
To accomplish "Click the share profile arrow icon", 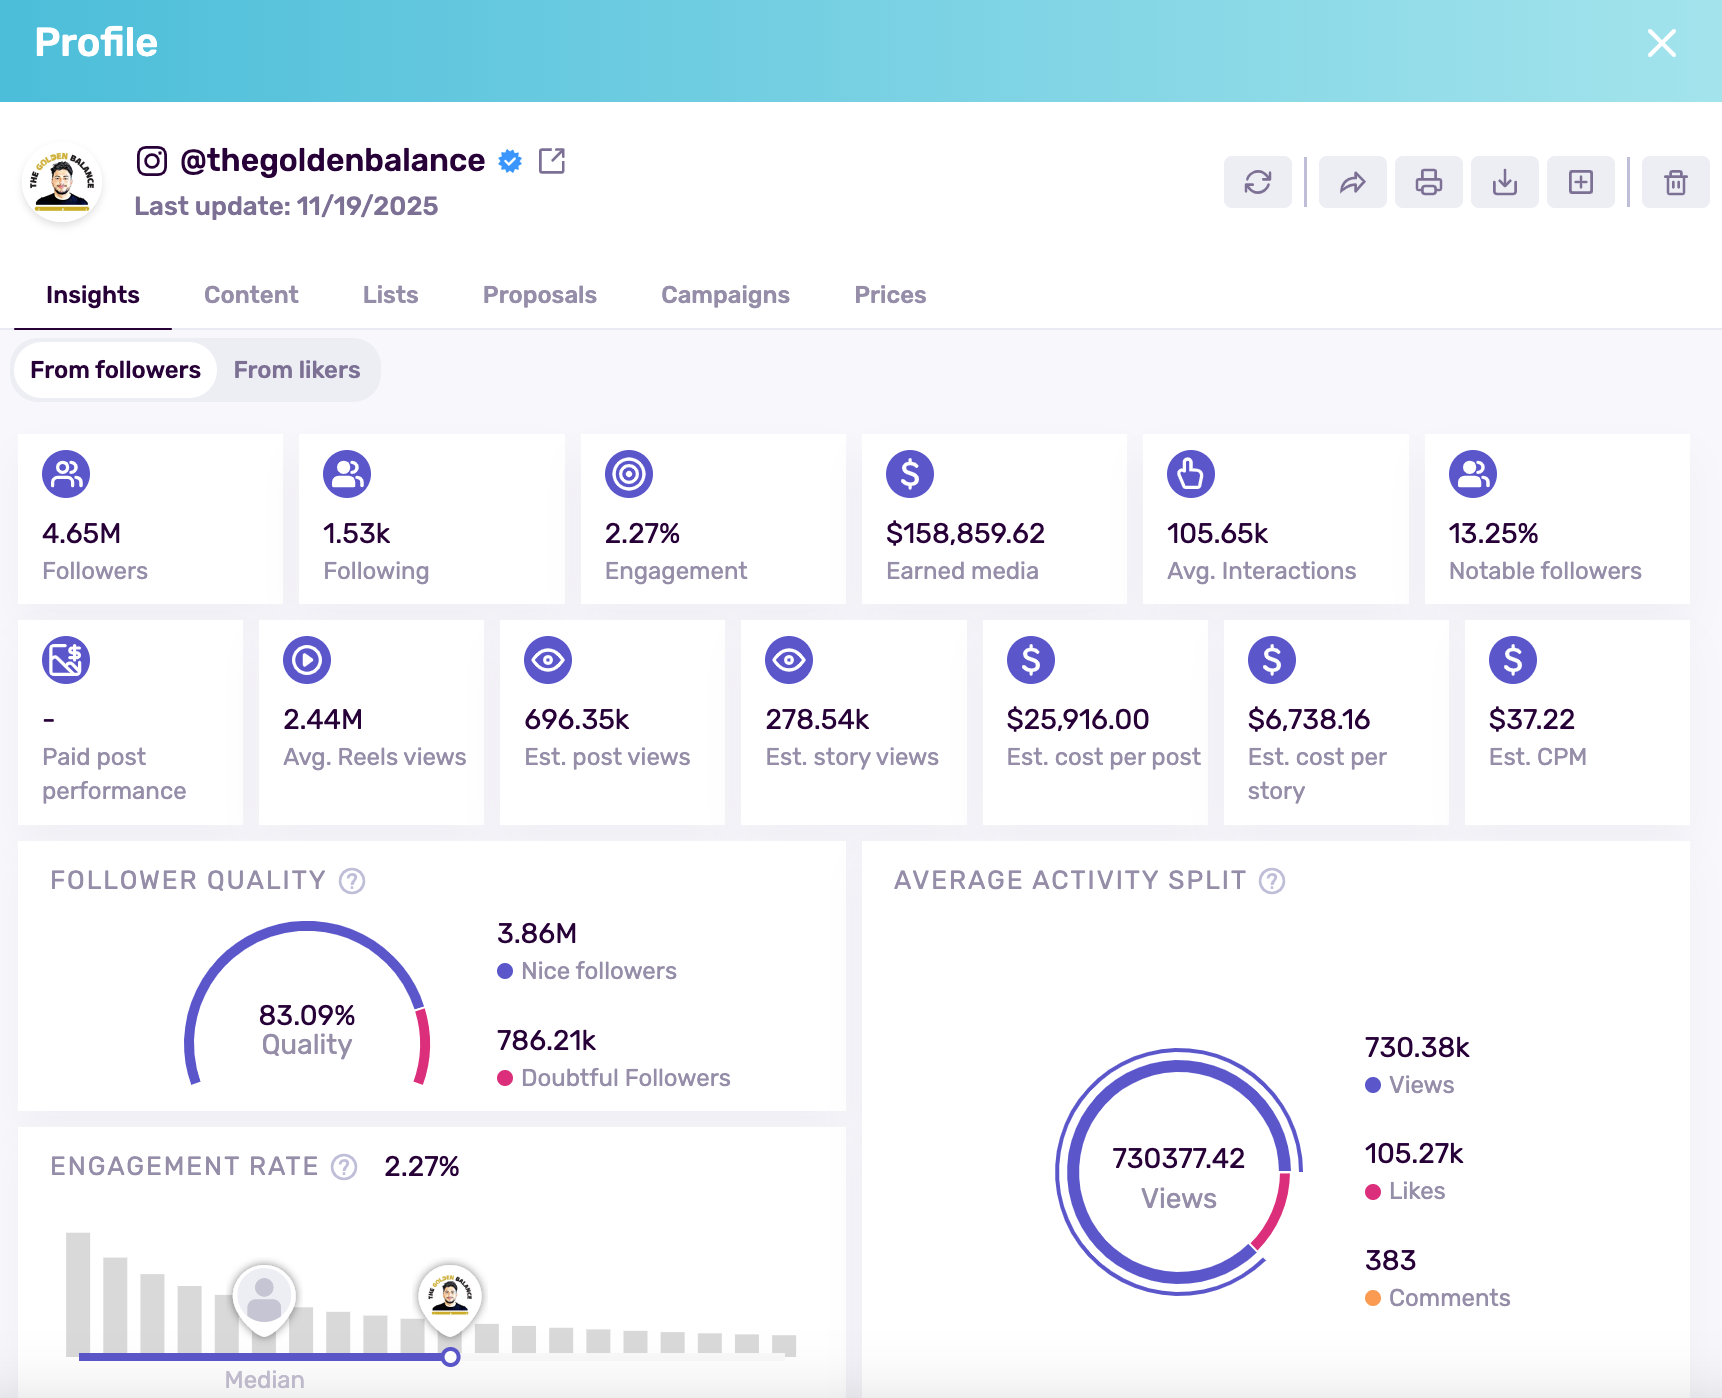I will pos(1352,182).
